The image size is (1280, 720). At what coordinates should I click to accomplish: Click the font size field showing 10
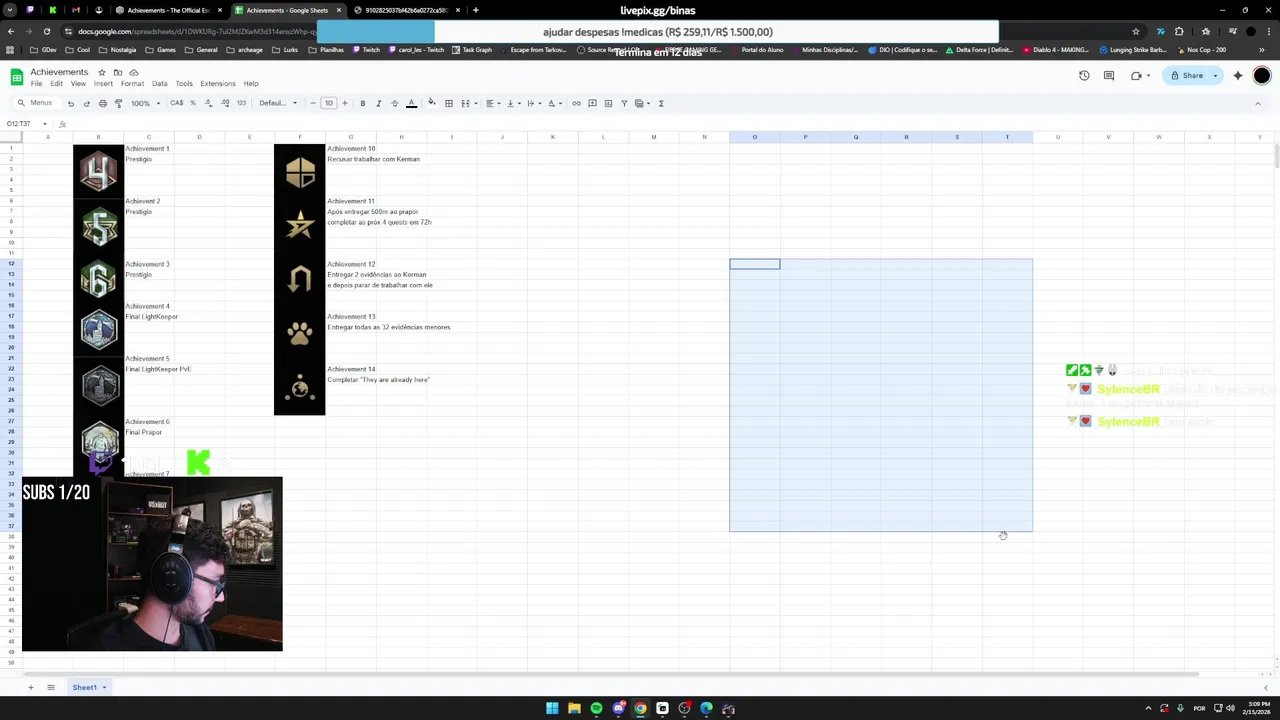tap(328, 103)
